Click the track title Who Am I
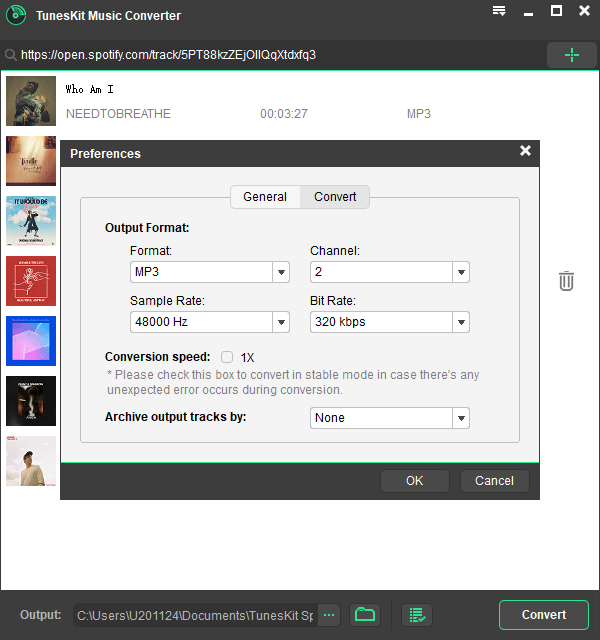The height and width of the screenshot is (640, 600). coord(89,89)
